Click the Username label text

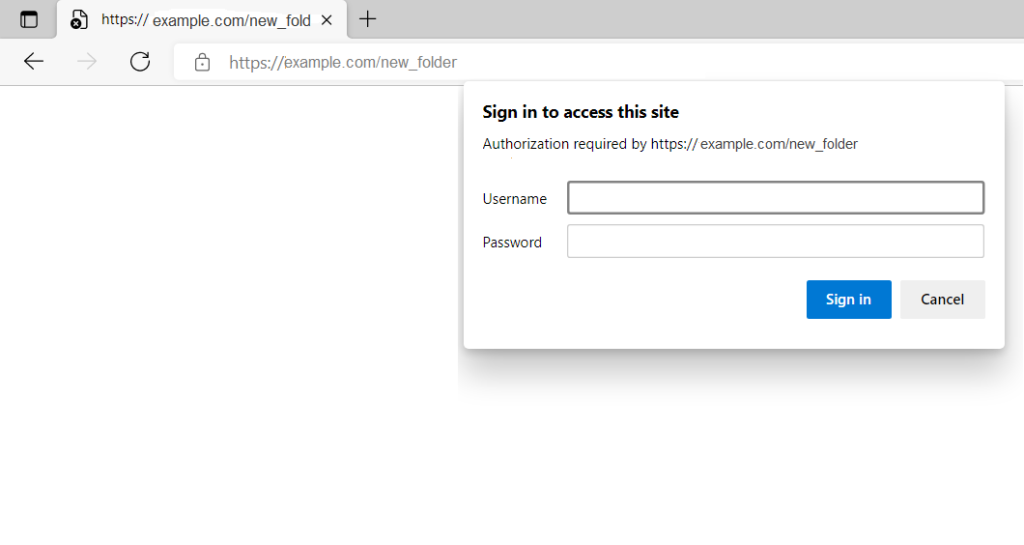pyautogui.click(x=515, y=199)
